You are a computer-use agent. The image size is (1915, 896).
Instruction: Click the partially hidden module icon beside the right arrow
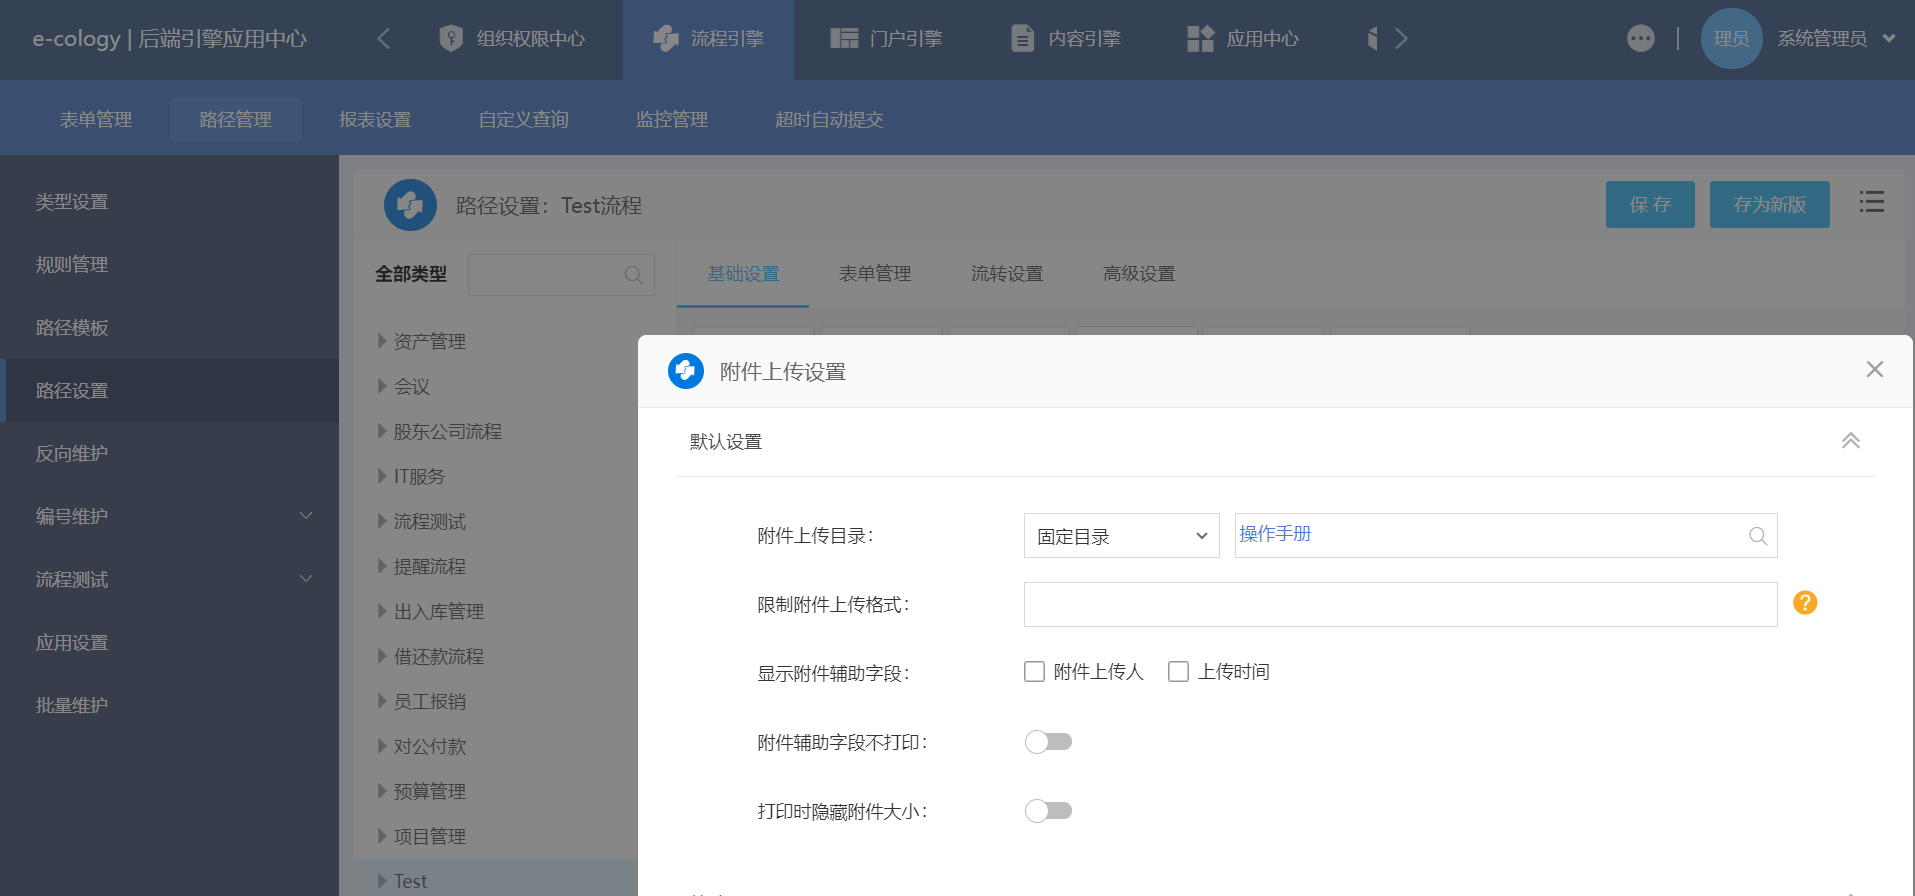tap(1373, 39)
